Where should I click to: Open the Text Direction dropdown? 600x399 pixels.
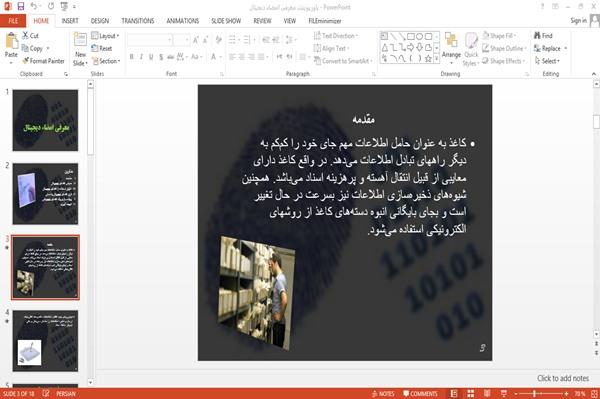click(336, 36)
